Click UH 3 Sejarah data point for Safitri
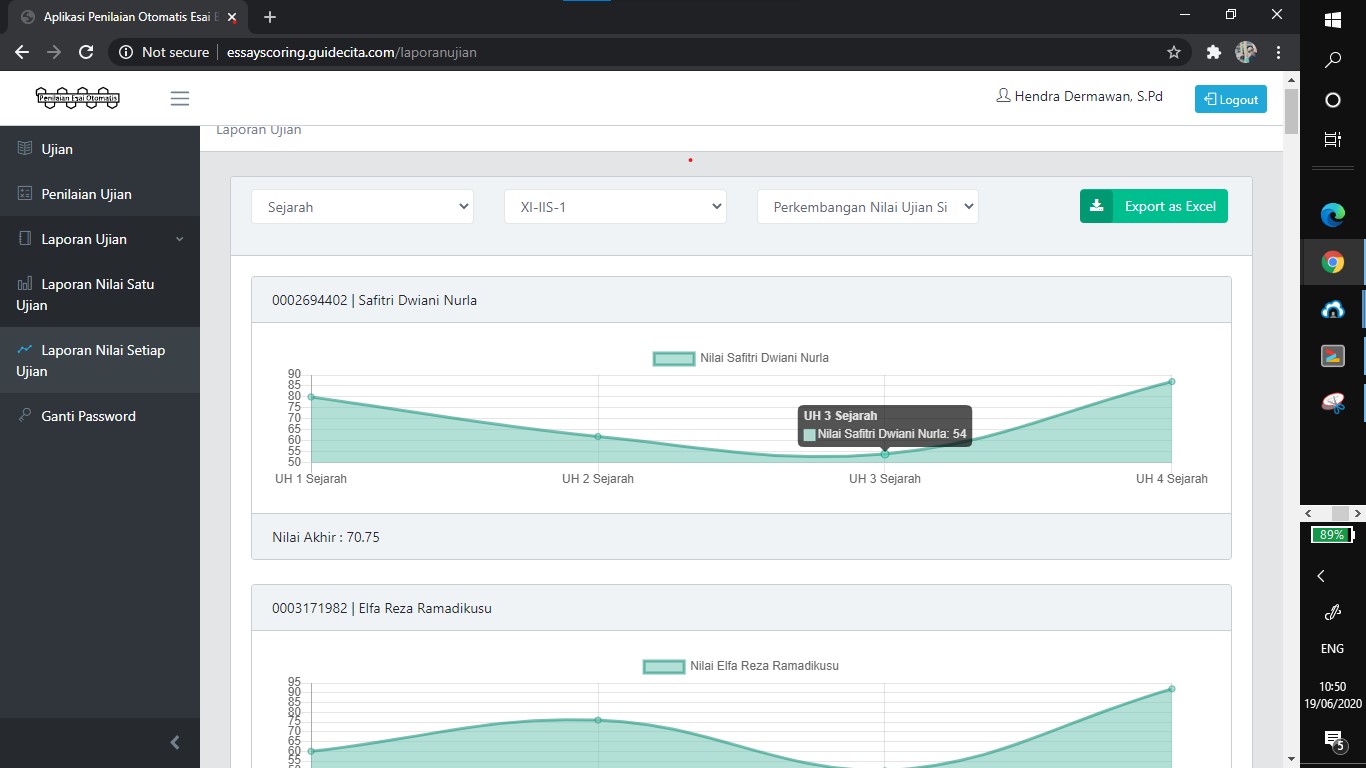Viewport: 1366px width, 768px height. pyautogui.click(x=885, y=454)
